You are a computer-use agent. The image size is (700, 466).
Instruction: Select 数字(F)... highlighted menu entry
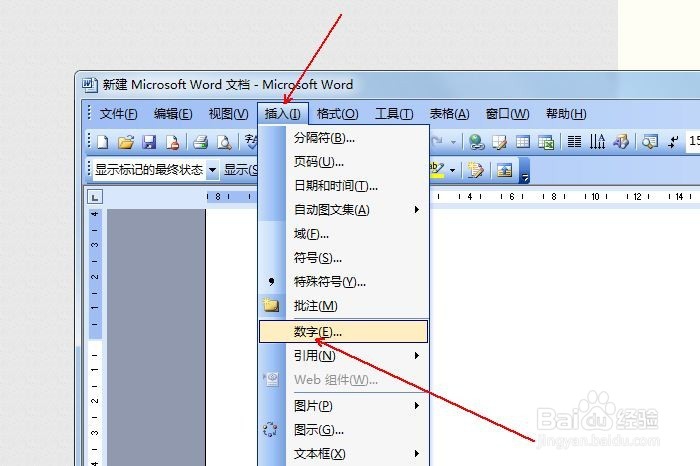343,332
